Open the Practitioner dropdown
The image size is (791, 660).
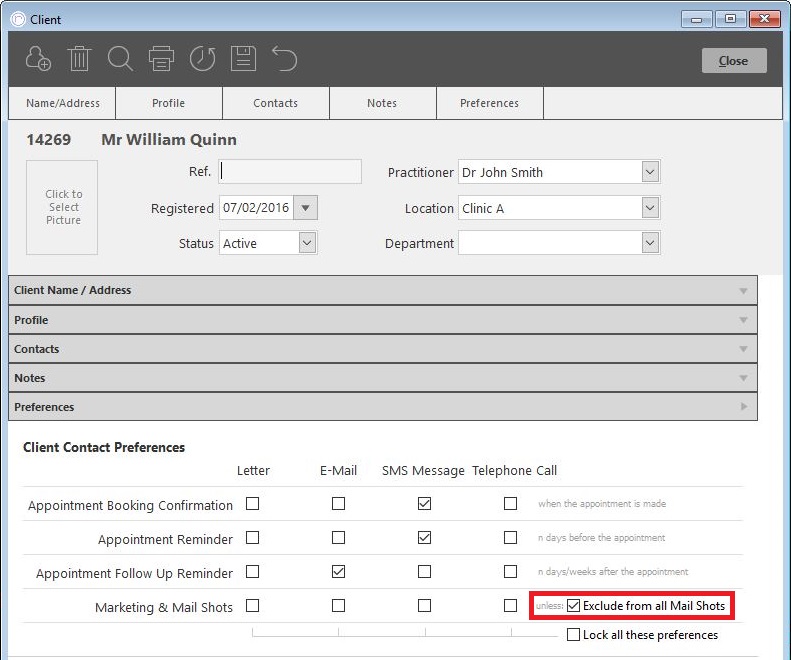tap(650, 172)
